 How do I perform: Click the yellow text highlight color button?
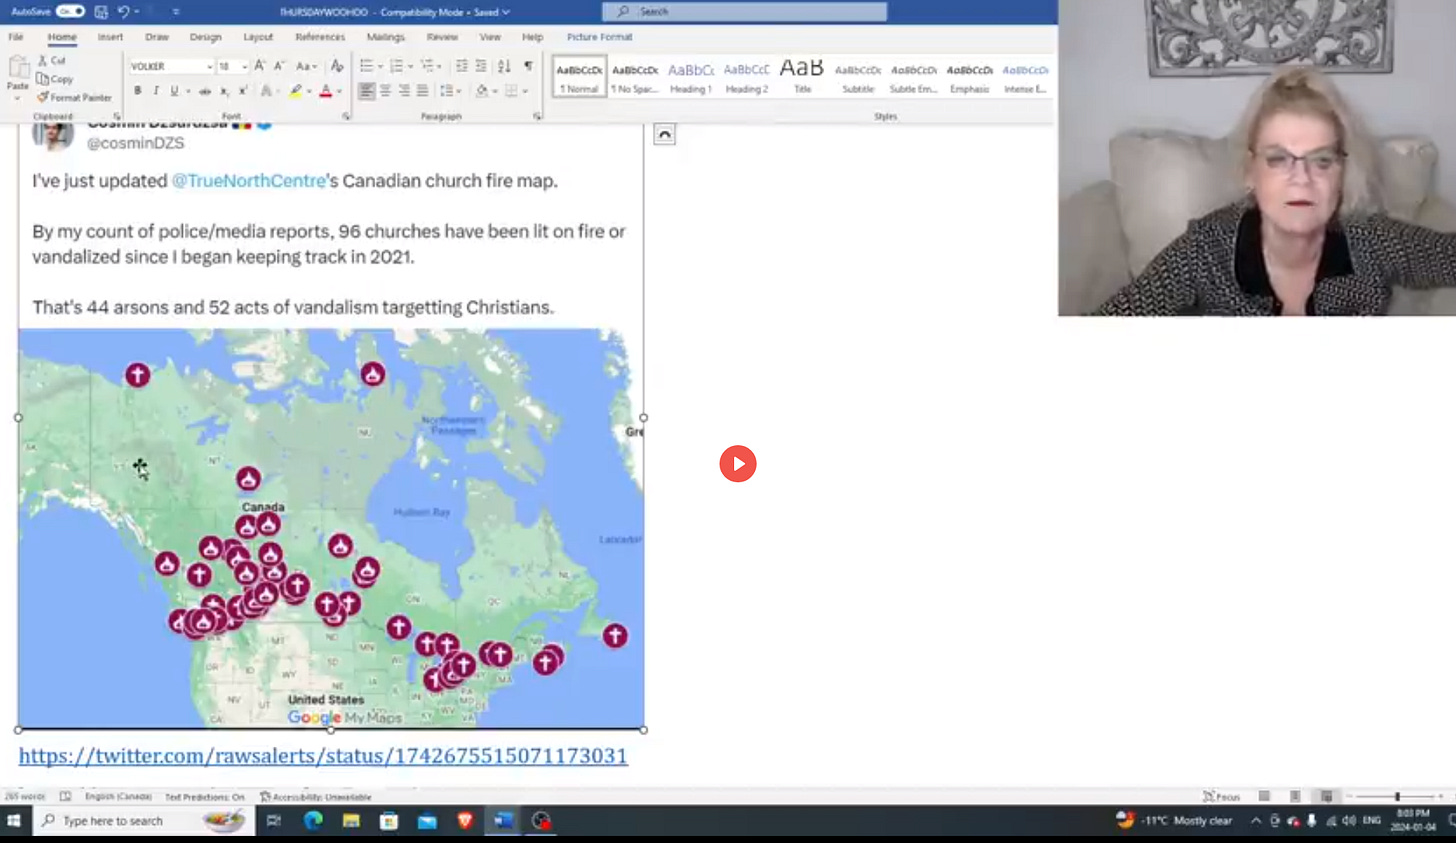(x=295, y=91)
